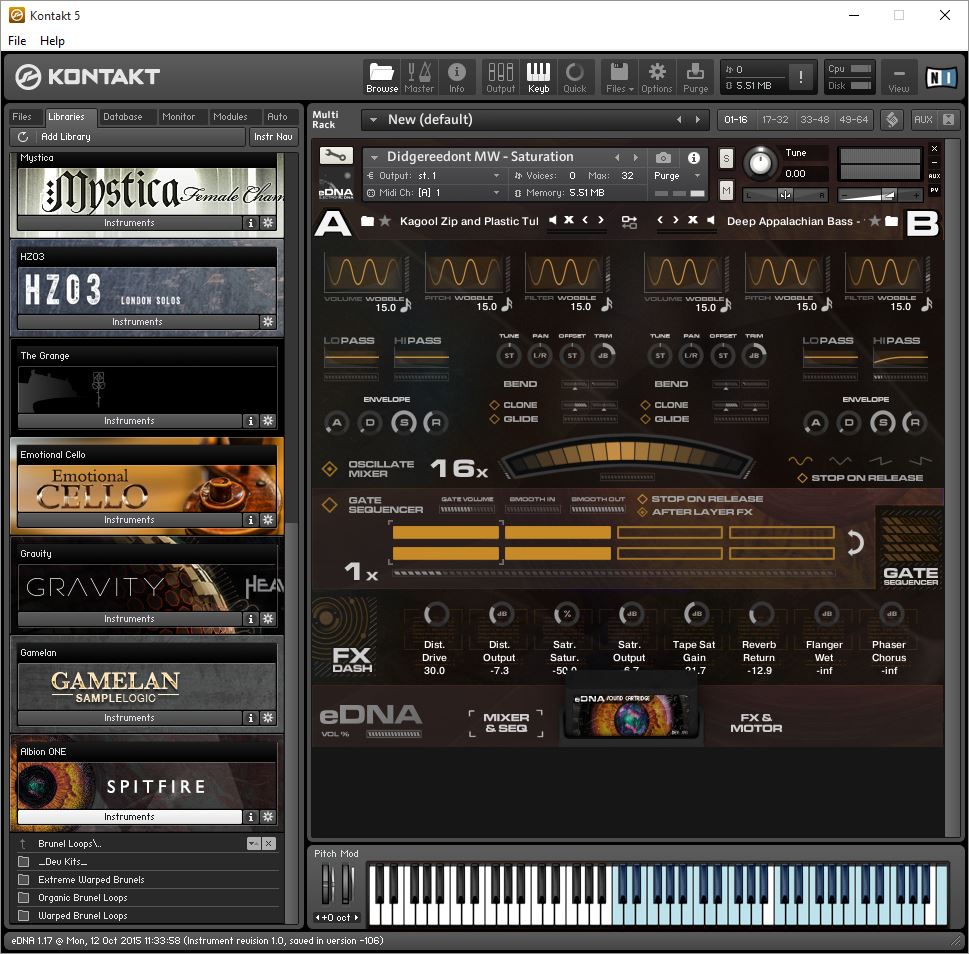Adjust the Tune knob
969x954 pixels.
[761, 163]
